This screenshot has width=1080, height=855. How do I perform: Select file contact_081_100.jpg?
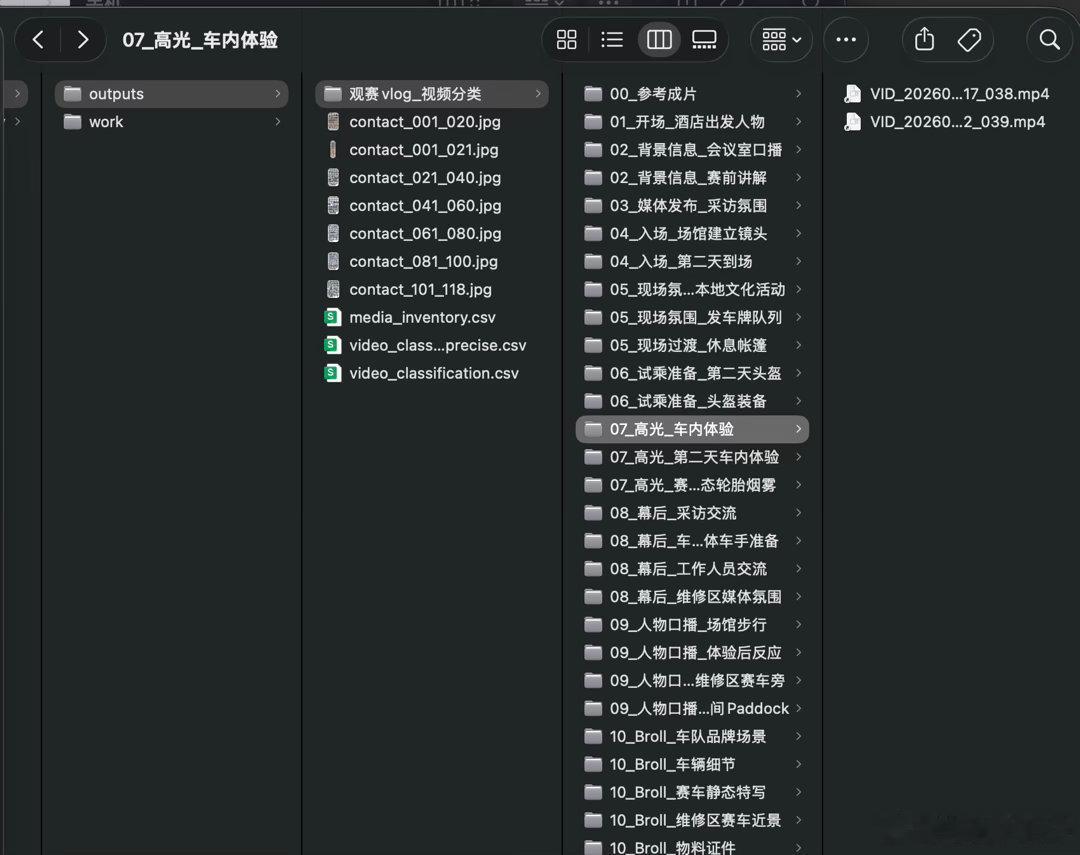(432, 262)
